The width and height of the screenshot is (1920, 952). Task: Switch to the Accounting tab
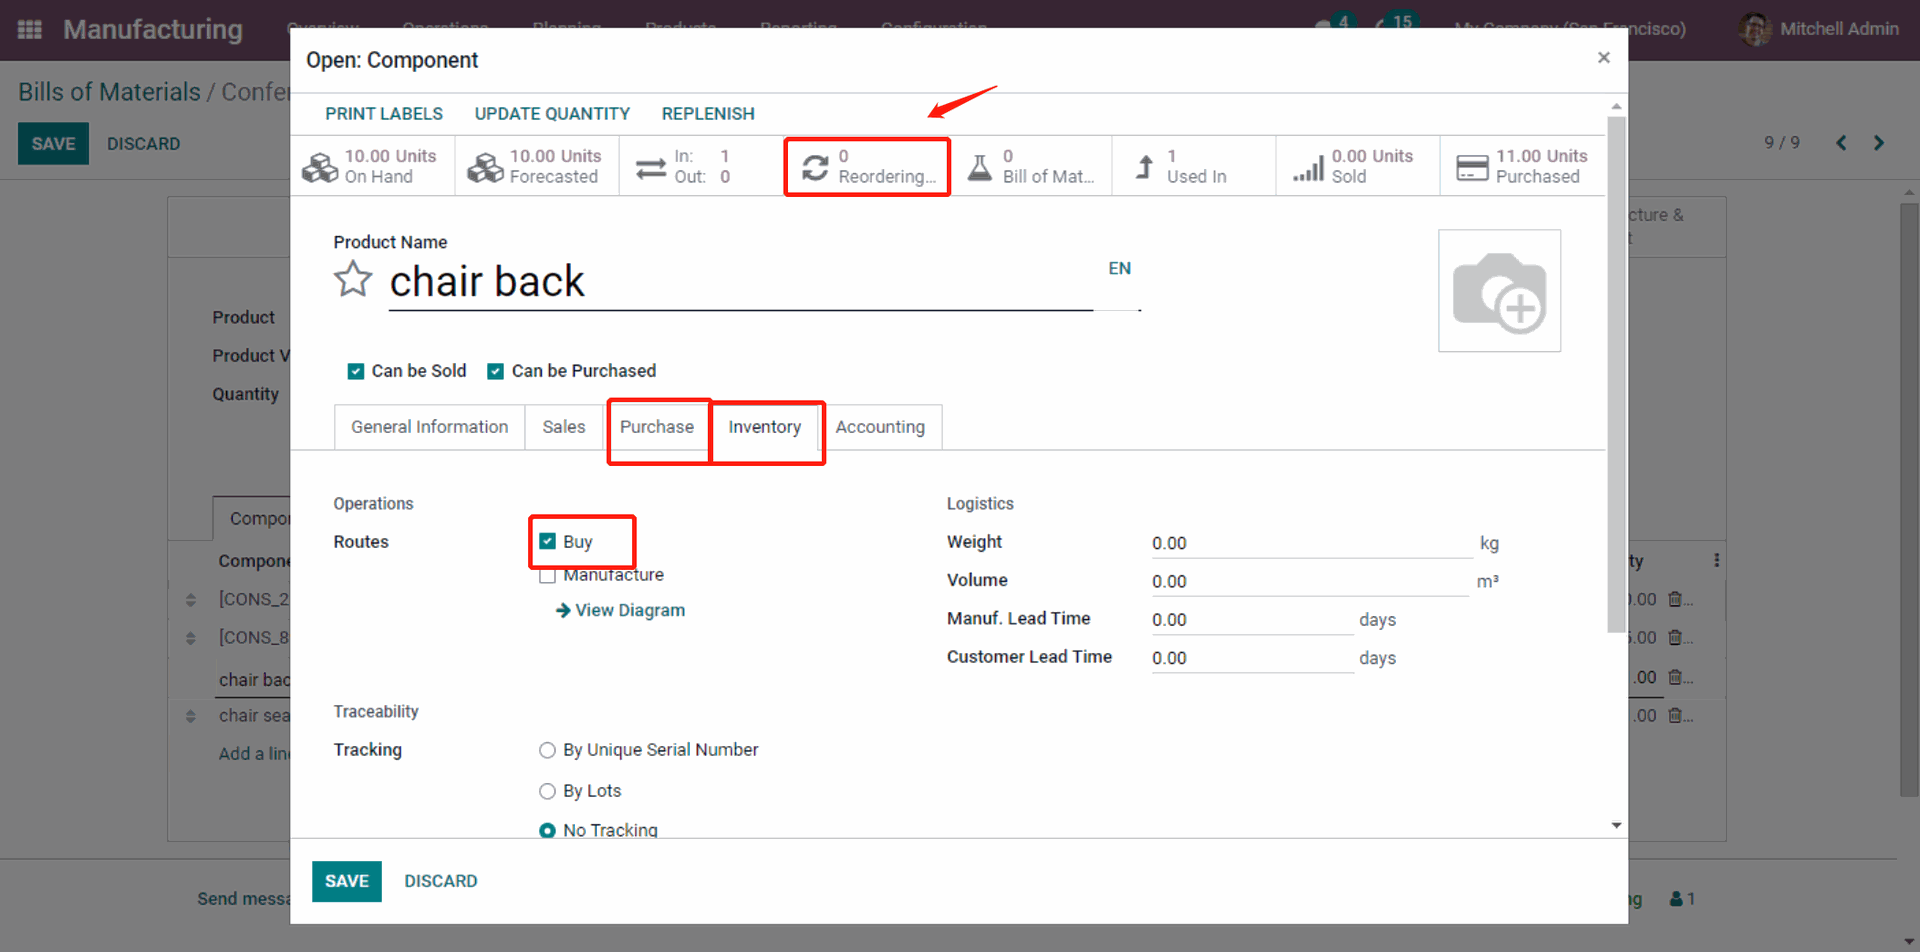(880, 427)
